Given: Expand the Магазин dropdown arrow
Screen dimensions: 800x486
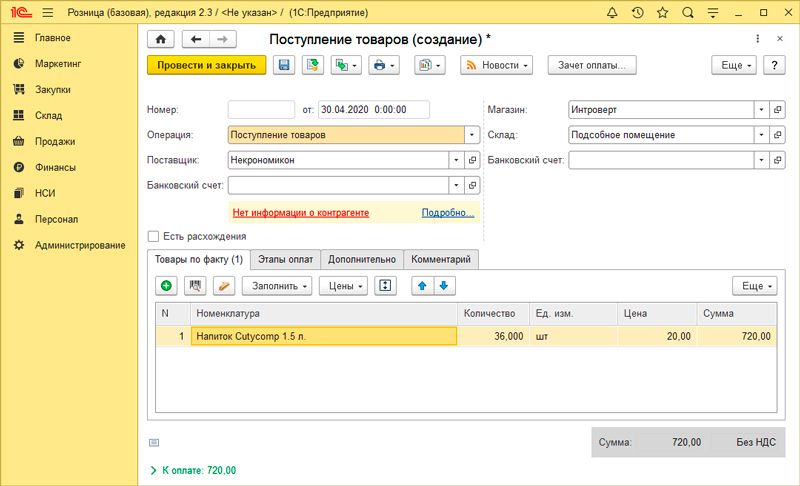Looking at the screenshot, I should (761, 110).
